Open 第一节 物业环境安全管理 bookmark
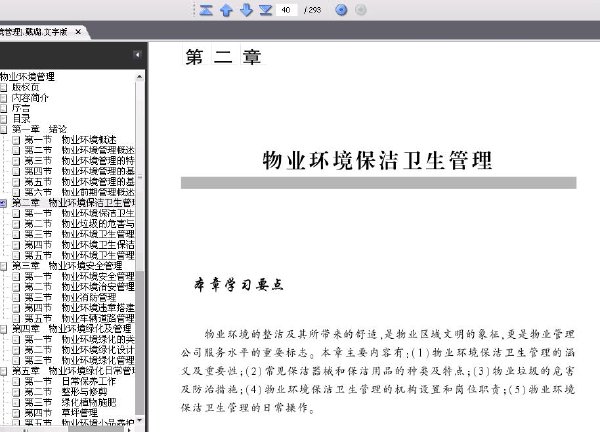This screenshot has height=432, width=600. pyautogui.click(x=80, y=277)
